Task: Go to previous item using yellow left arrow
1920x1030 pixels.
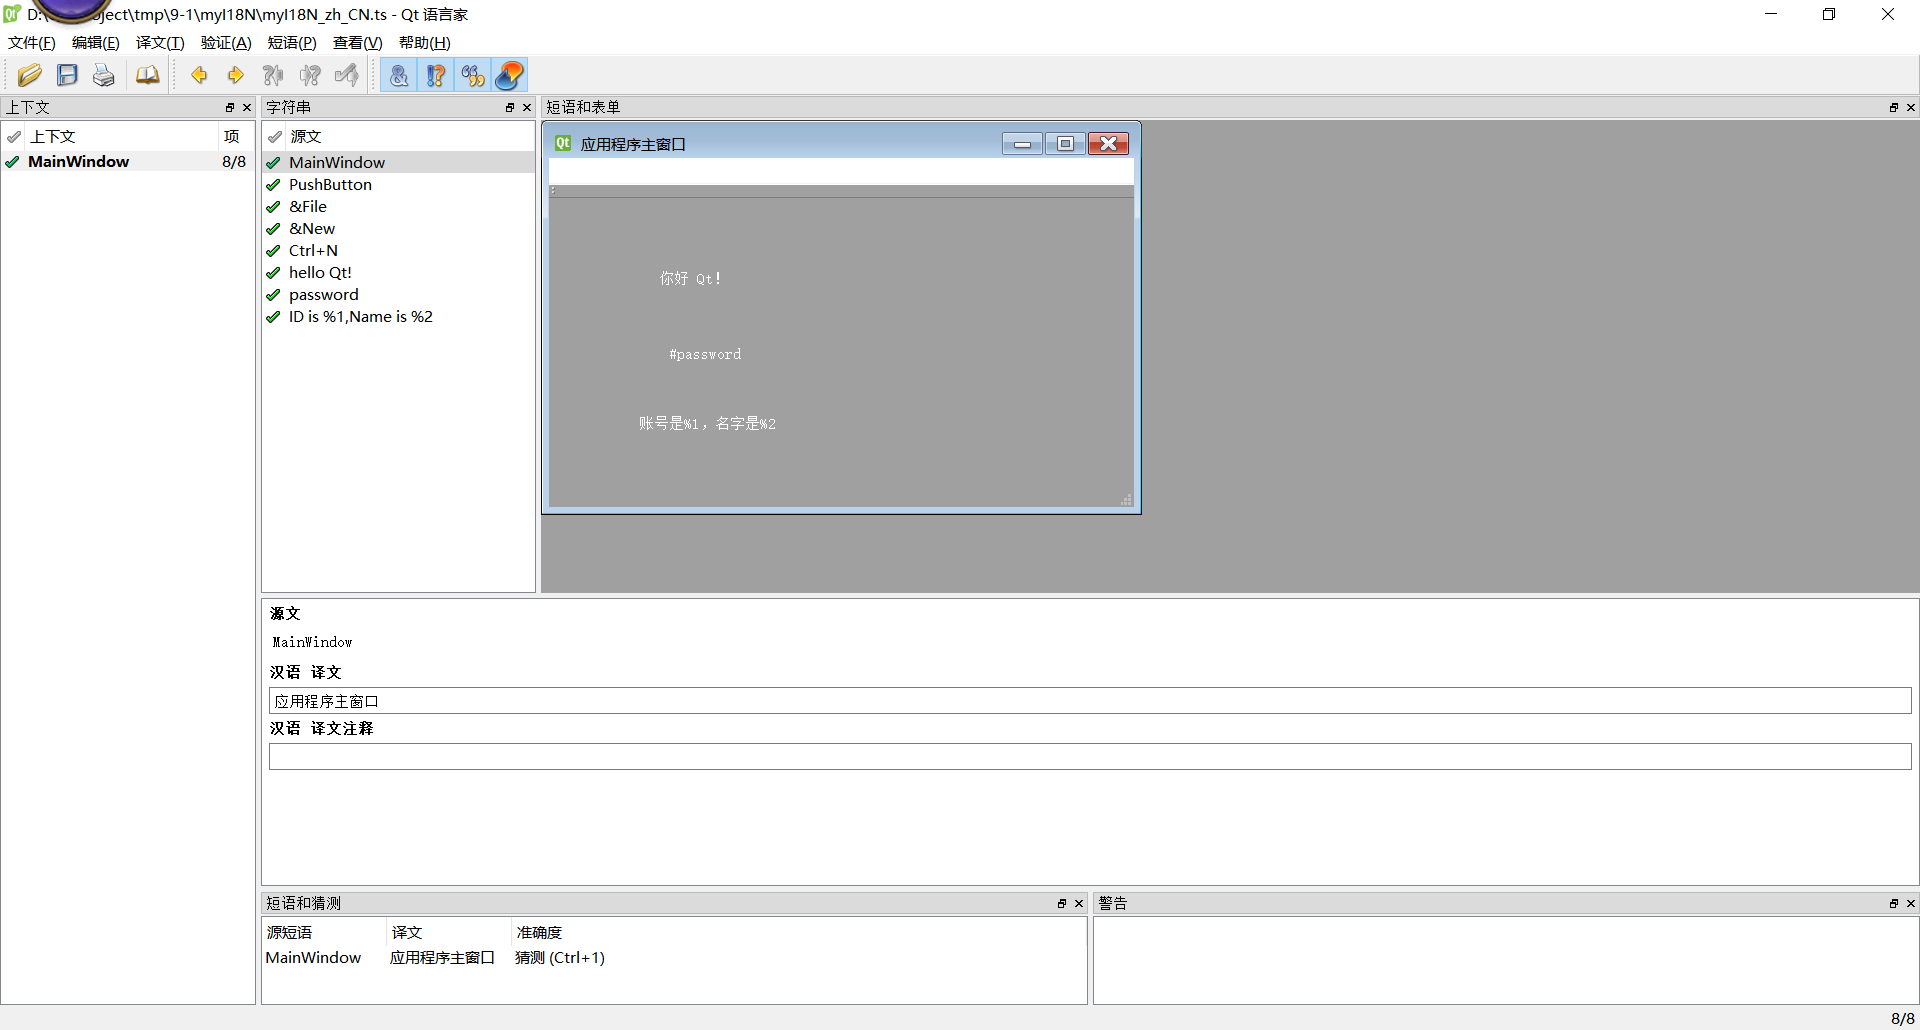Action: pyautogui.click(x=199, y=75)
